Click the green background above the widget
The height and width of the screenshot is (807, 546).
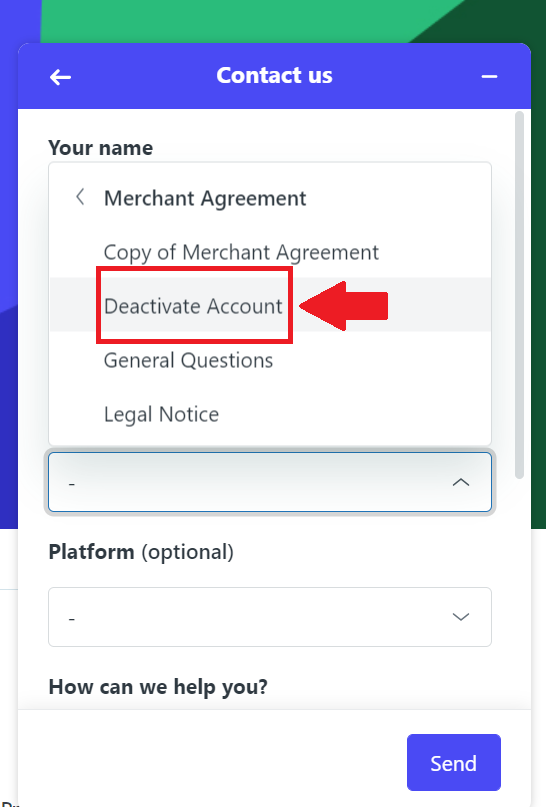232,21
